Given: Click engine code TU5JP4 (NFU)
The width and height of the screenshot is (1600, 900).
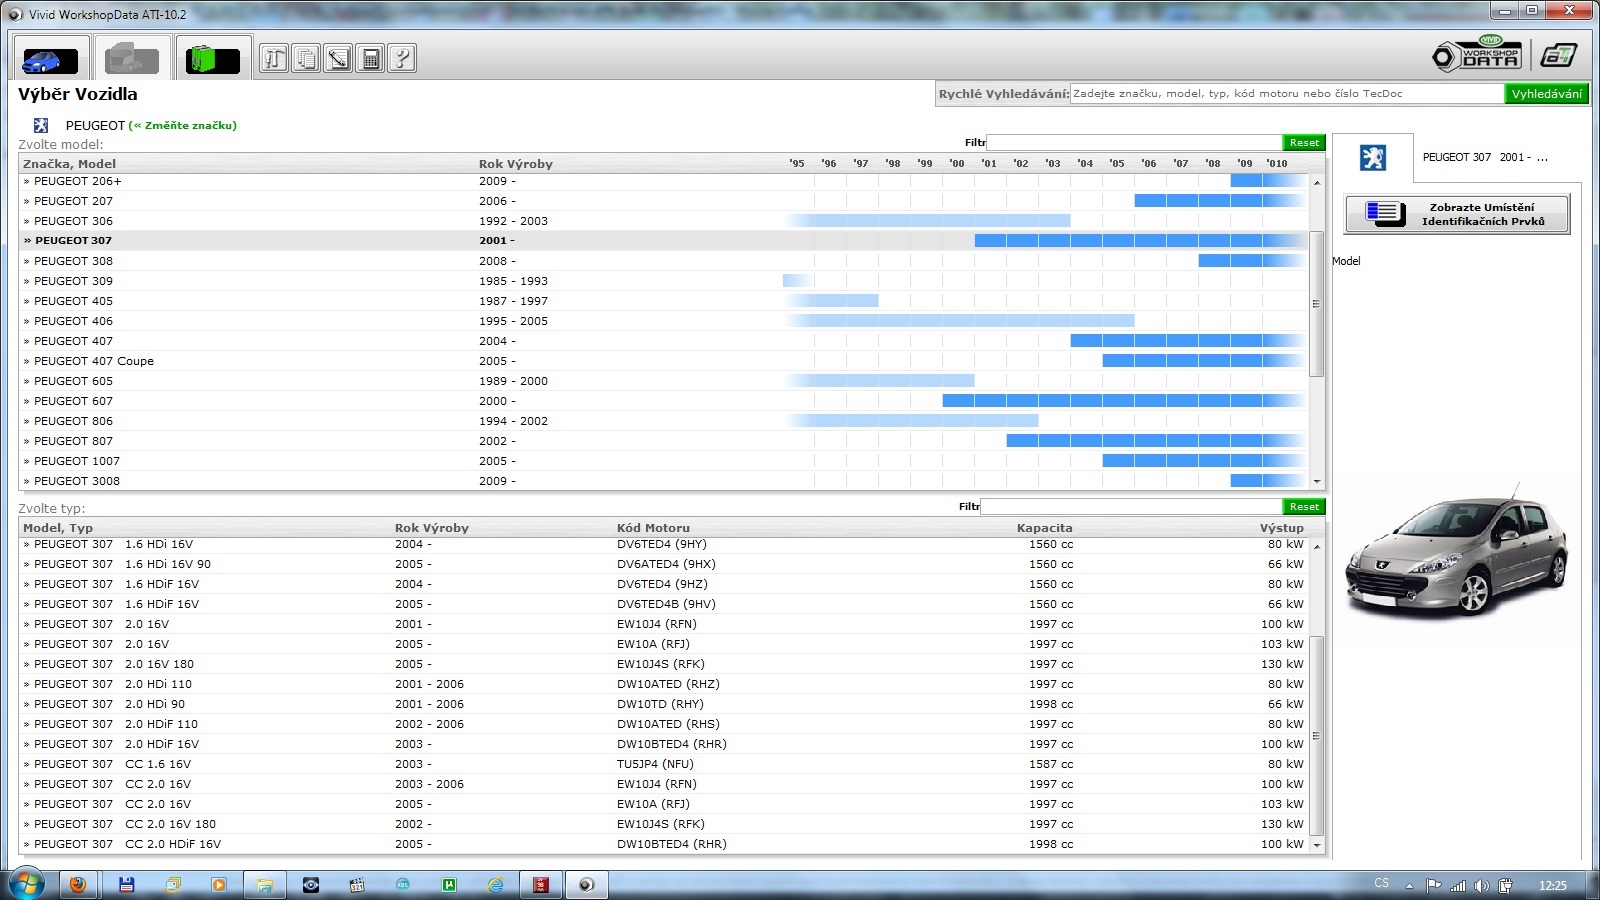Looking at the screenshot, I should coord(655,764).
